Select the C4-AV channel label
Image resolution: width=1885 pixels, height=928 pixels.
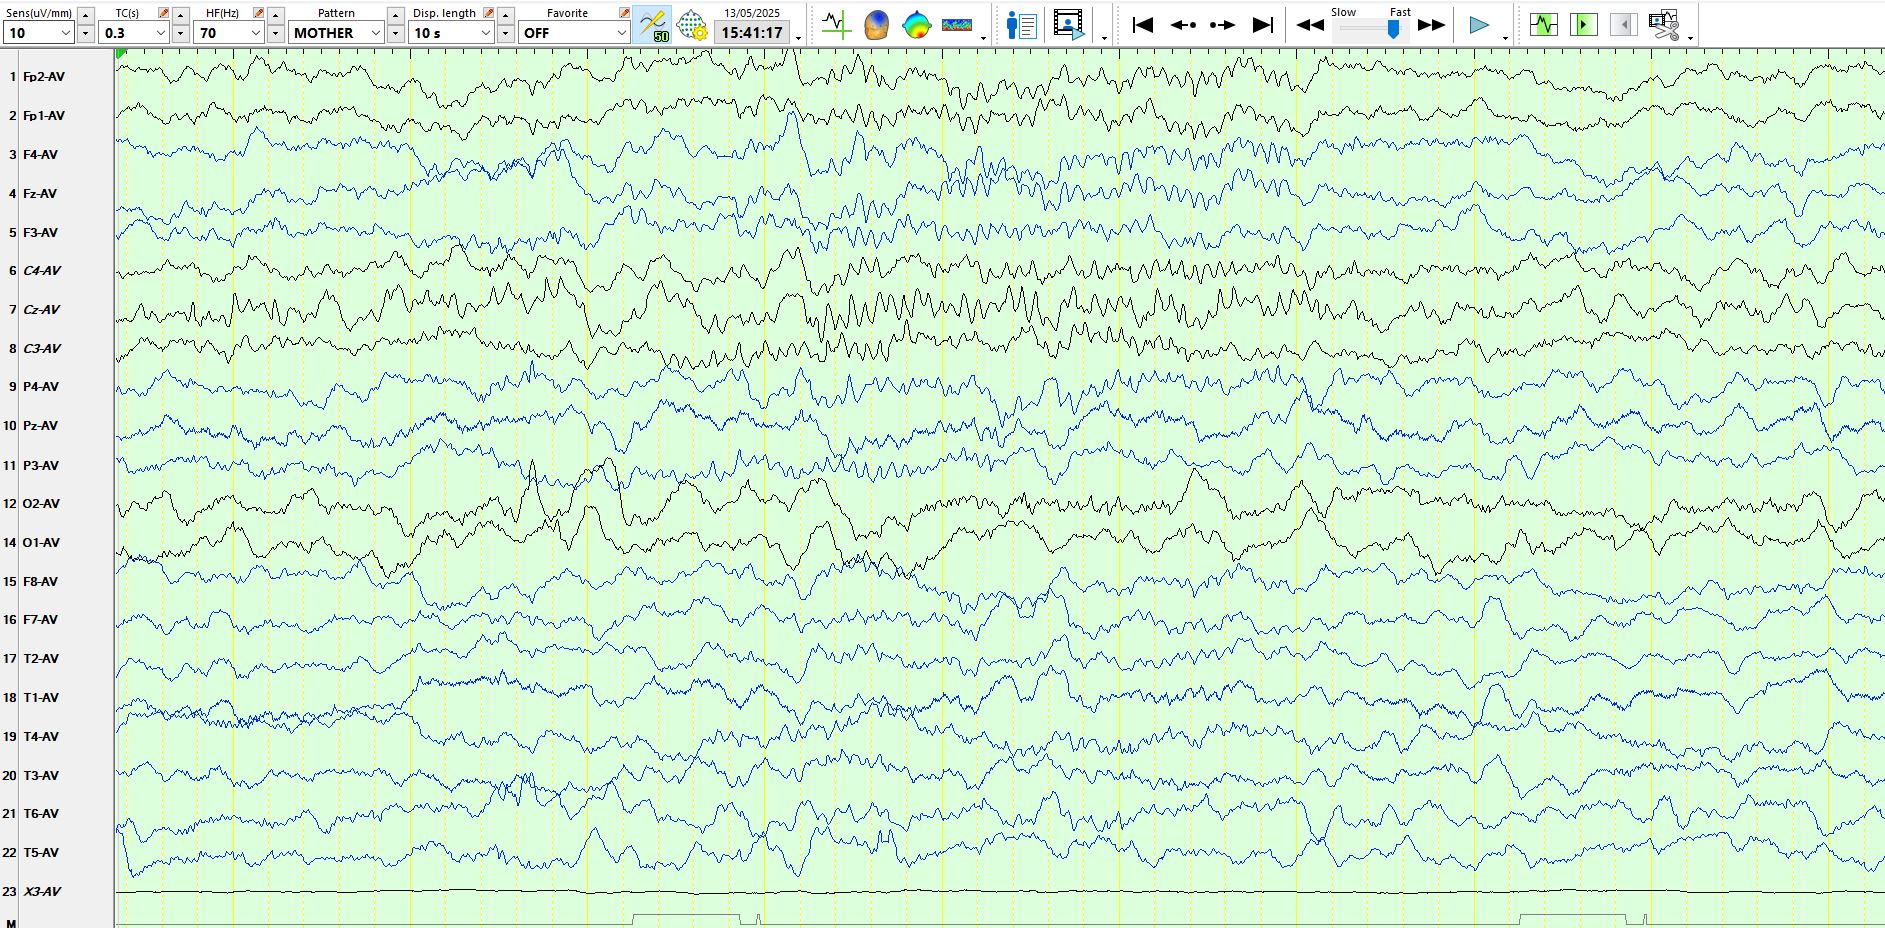42,271
